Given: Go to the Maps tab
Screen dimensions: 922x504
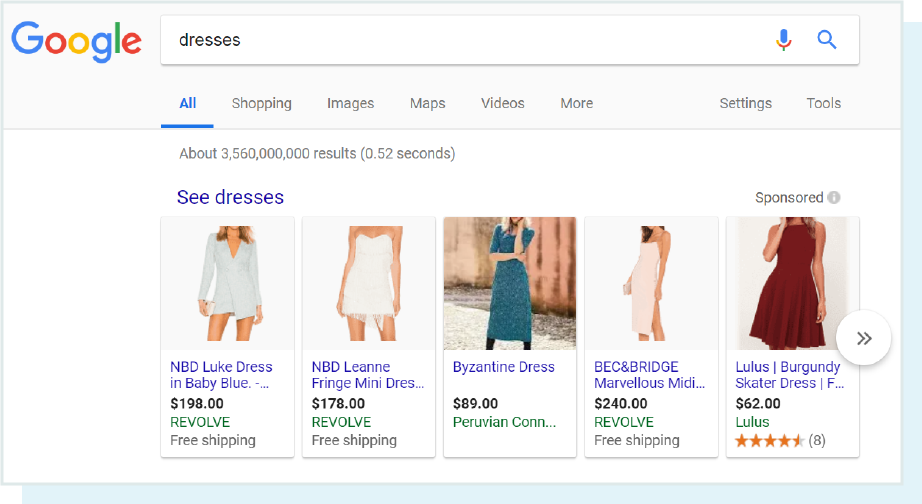Looking at the screenshot, I should pyautogui.click(x=427, y=103).
